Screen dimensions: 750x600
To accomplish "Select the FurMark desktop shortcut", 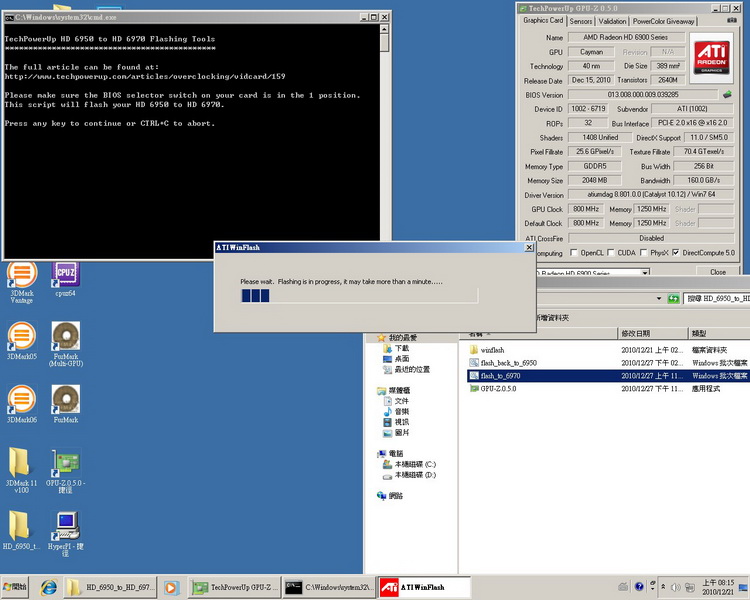I will (x=66, y=404).
